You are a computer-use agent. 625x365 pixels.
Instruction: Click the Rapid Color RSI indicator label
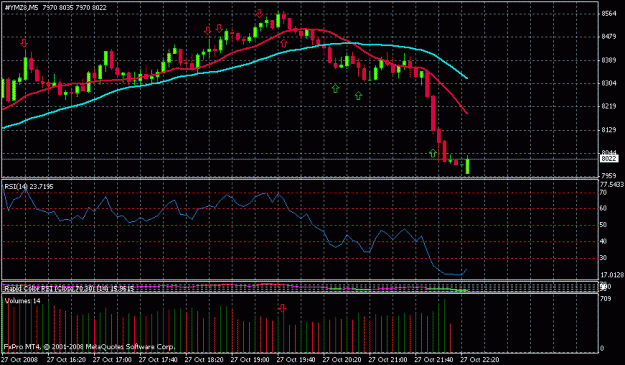click(x=69, y=288)
